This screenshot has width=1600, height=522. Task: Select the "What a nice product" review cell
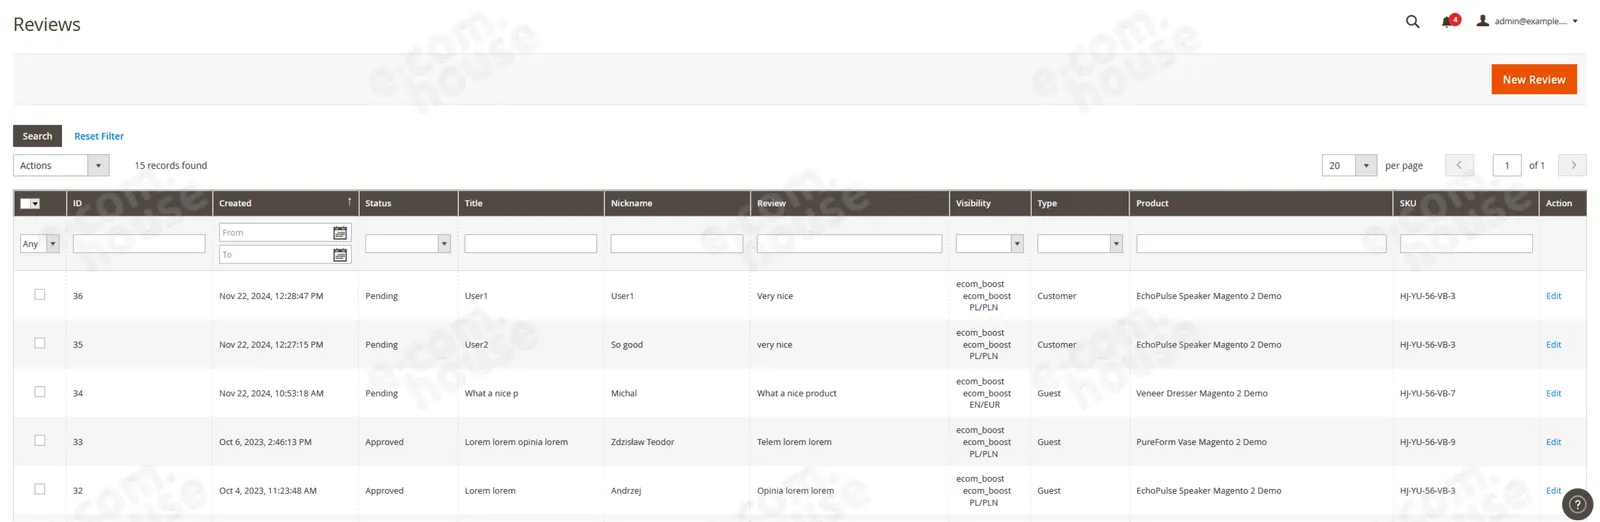click(797, 393)
